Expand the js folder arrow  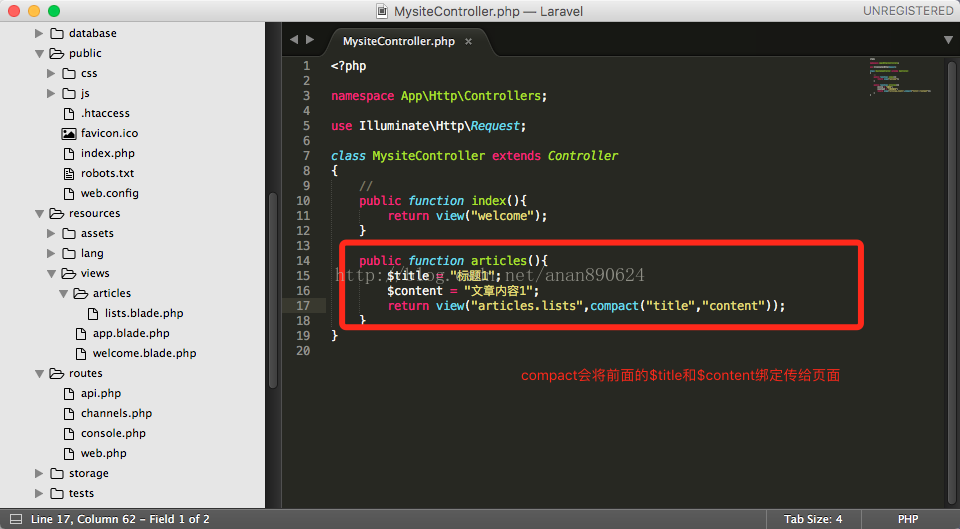(51, 93)
